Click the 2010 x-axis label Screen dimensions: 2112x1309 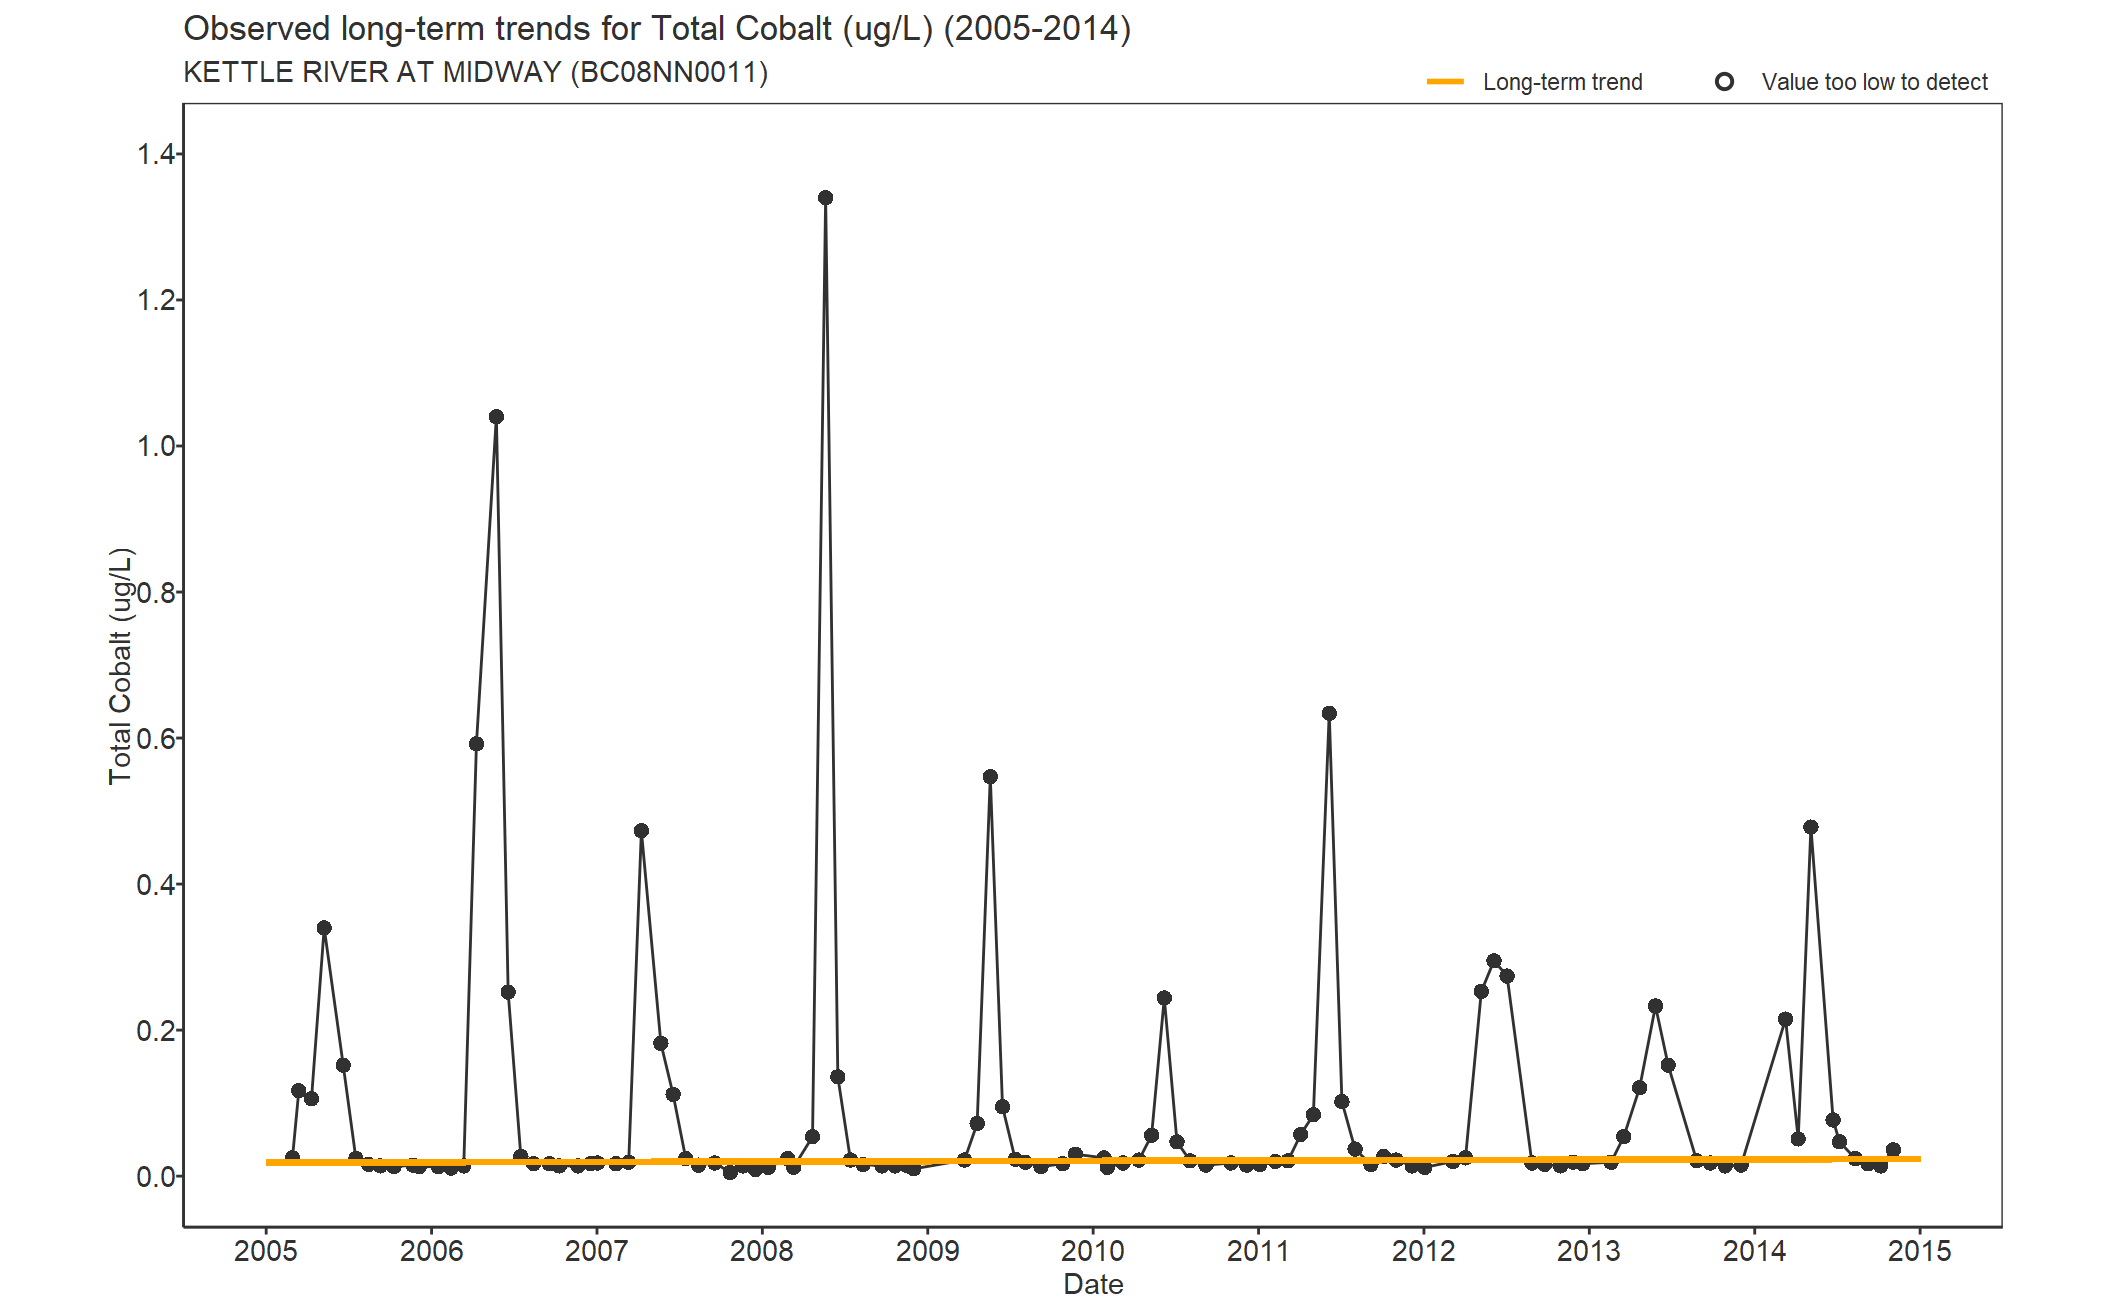point(1093,1250)
